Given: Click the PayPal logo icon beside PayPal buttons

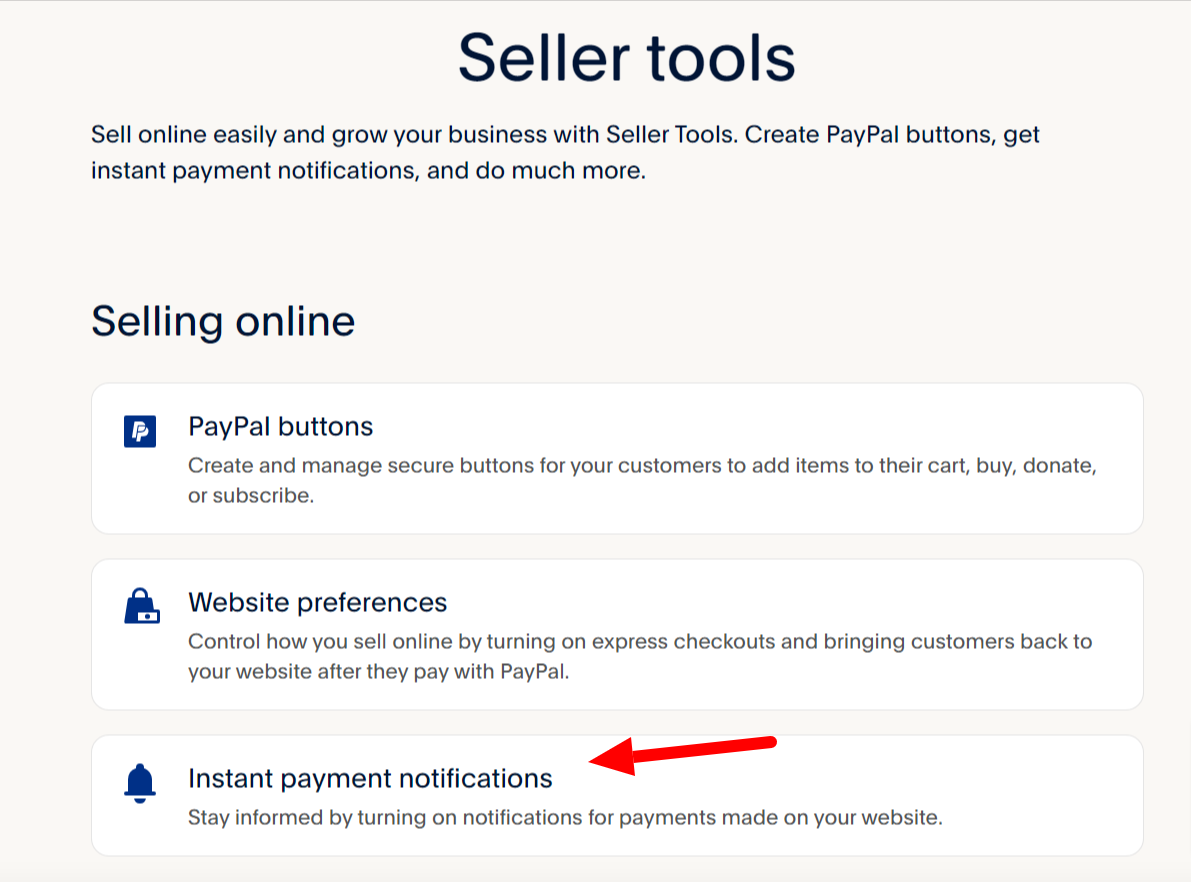Looking at the screenshot, I should (140, 432).
